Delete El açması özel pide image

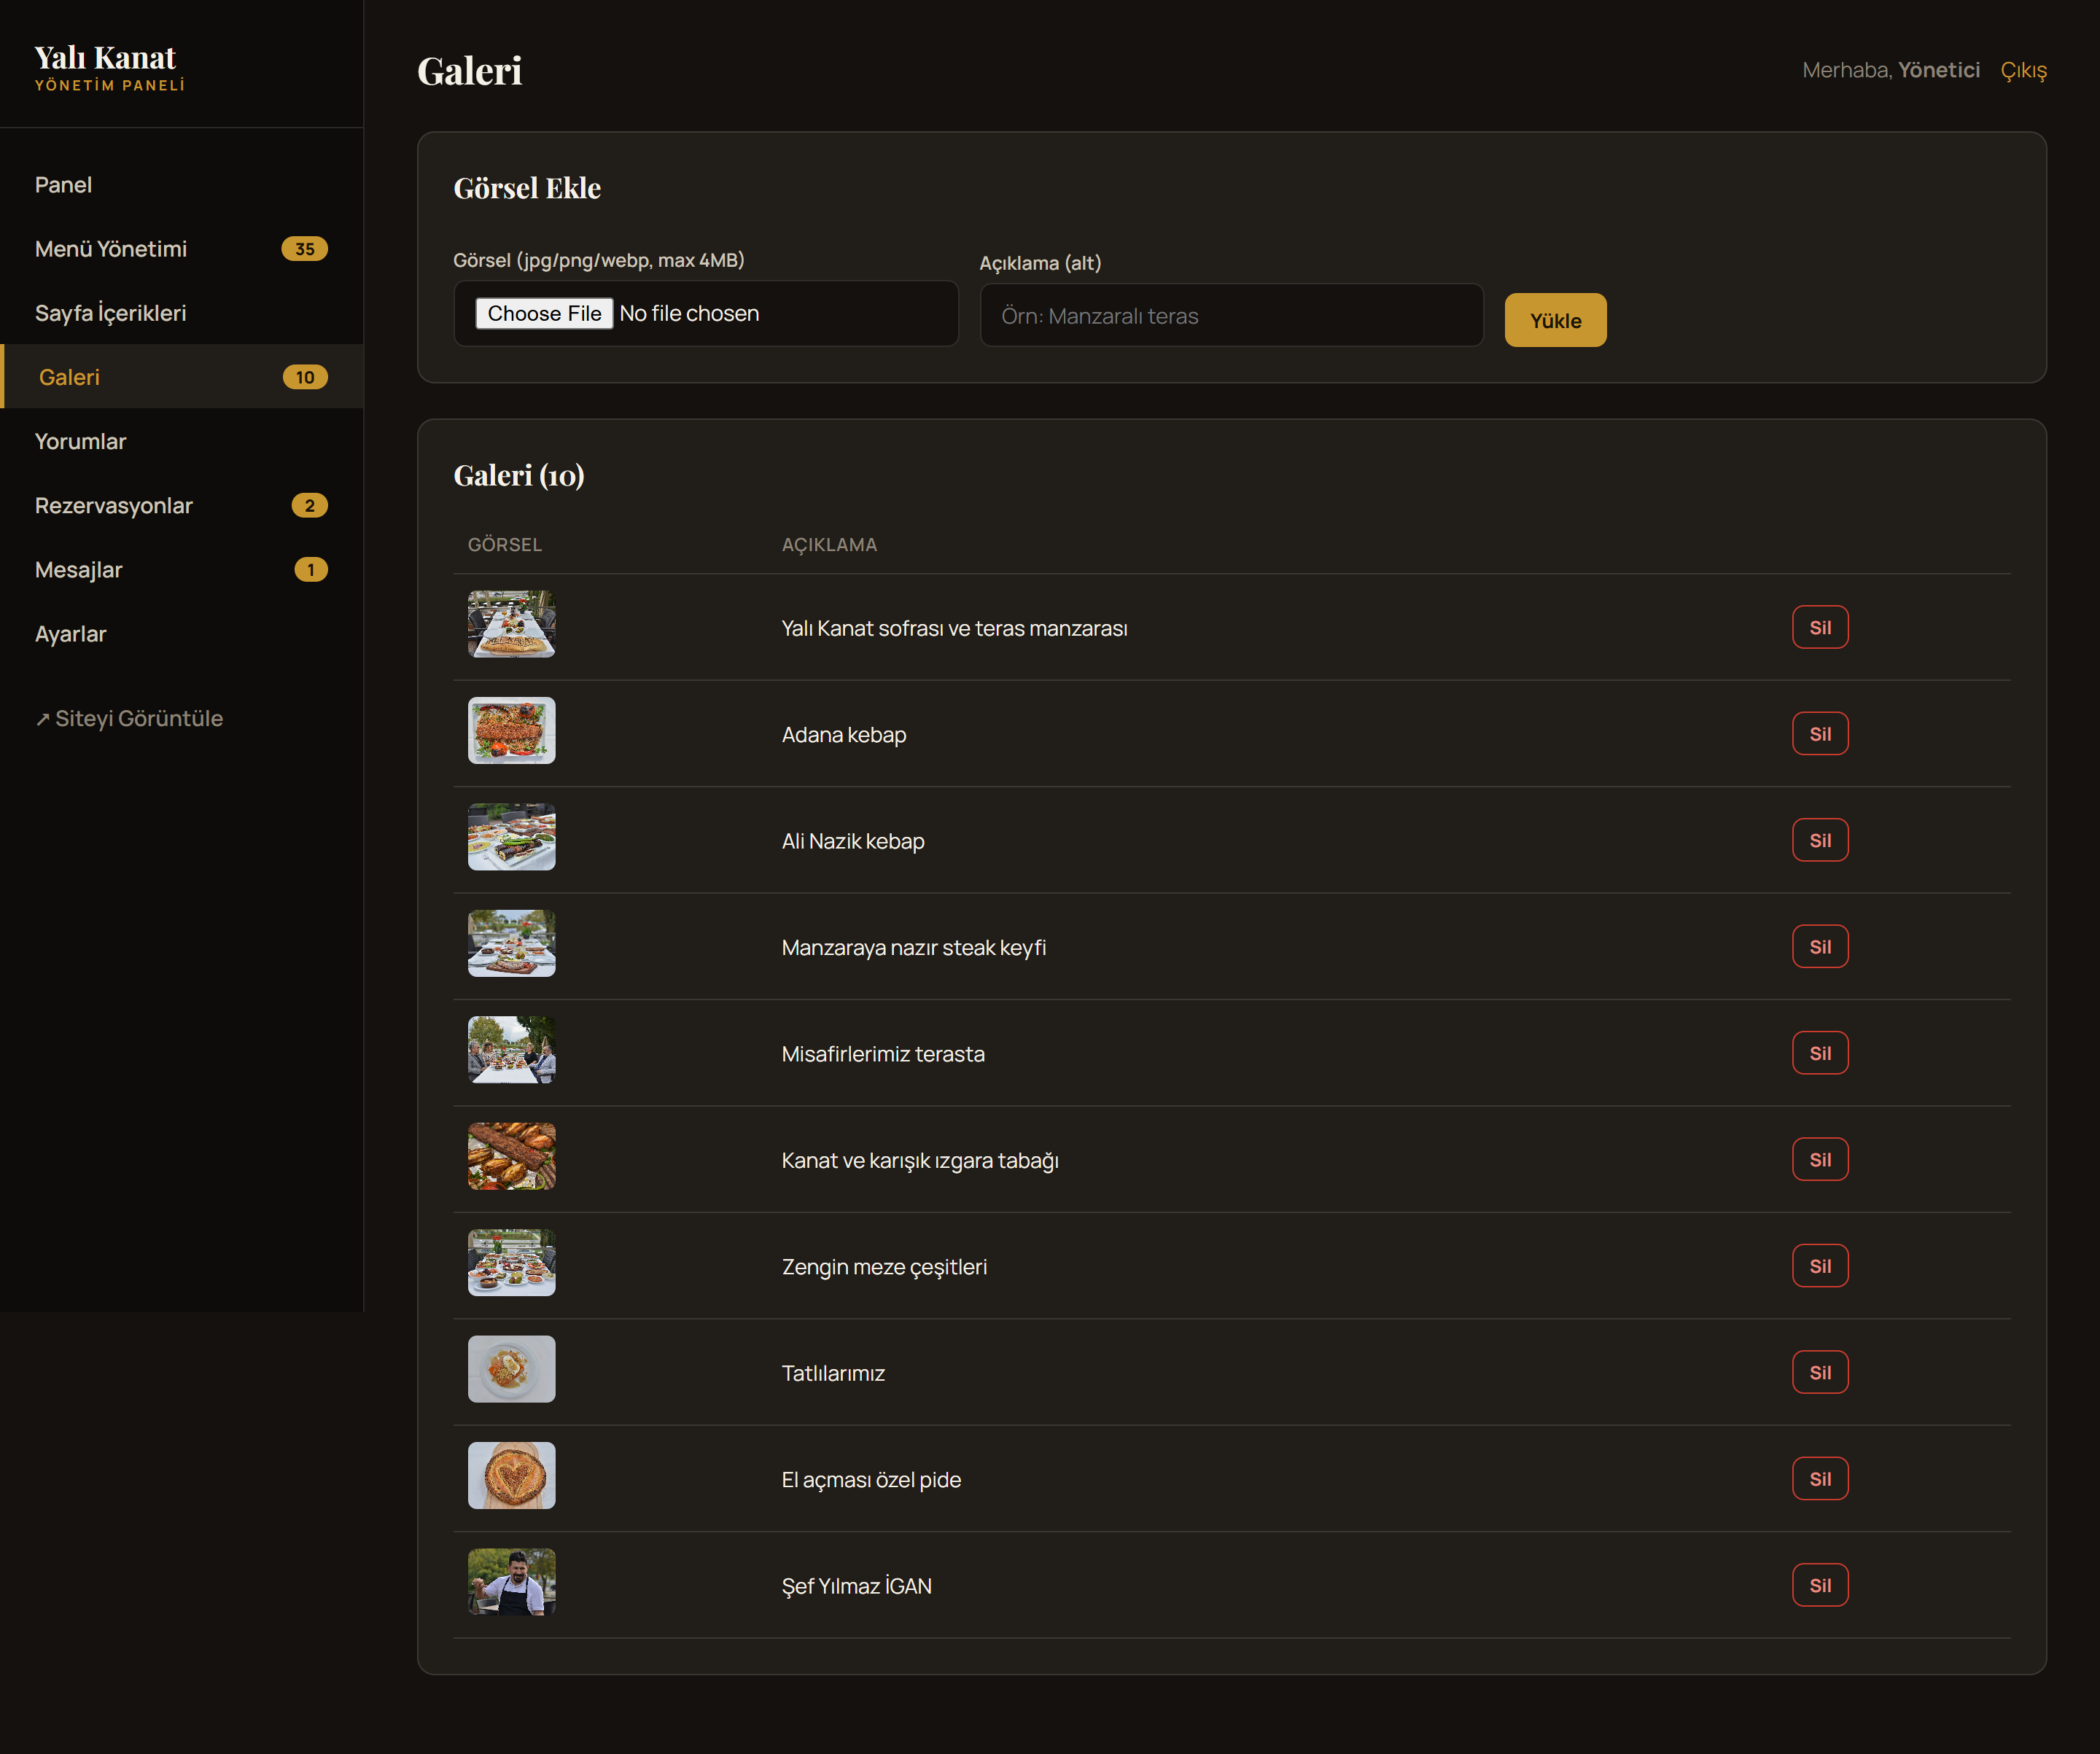click(x=1820, y=1479)
